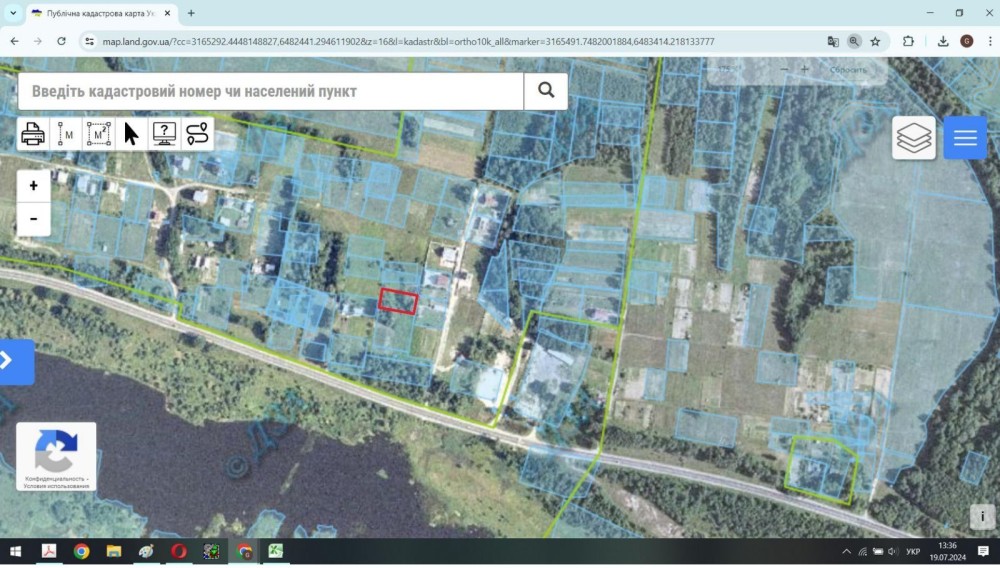Click the red highlighted land parcel
The image size is (1000, 568).
pos(398,300)
